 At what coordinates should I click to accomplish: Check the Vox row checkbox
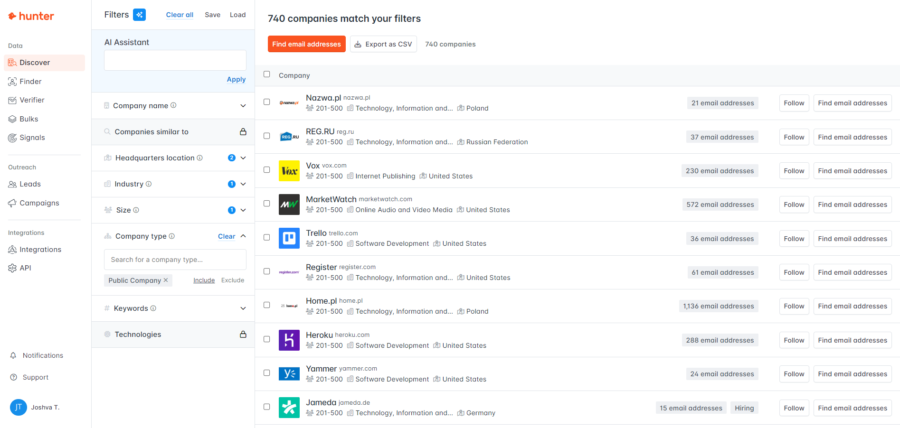[266, 169]
